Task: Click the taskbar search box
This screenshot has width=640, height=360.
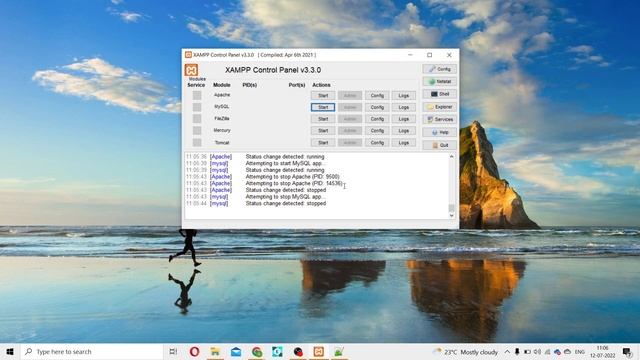Action: point(92,351)
